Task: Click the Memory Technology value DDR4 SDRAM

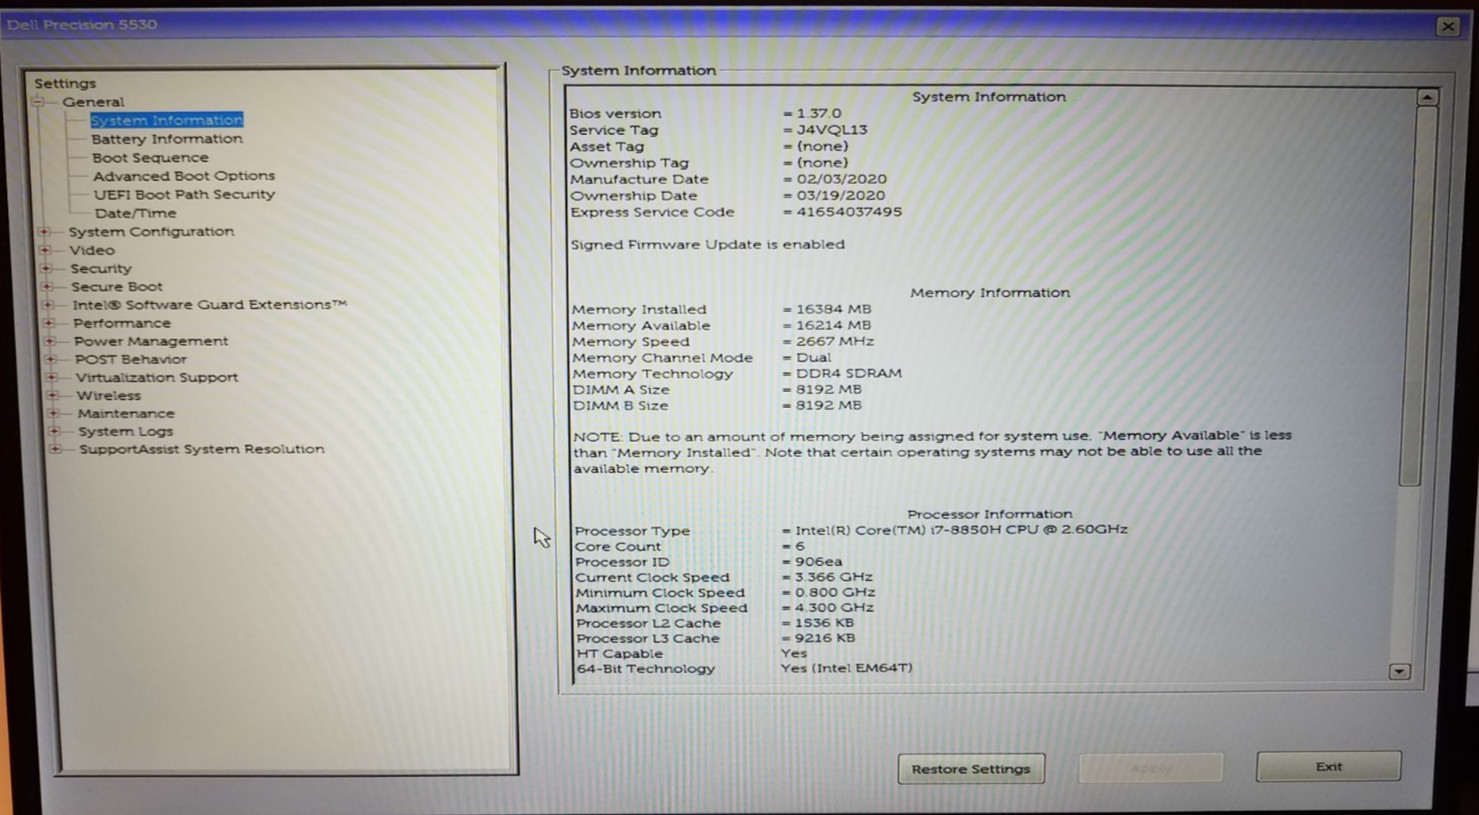Action: coord(849,373)
